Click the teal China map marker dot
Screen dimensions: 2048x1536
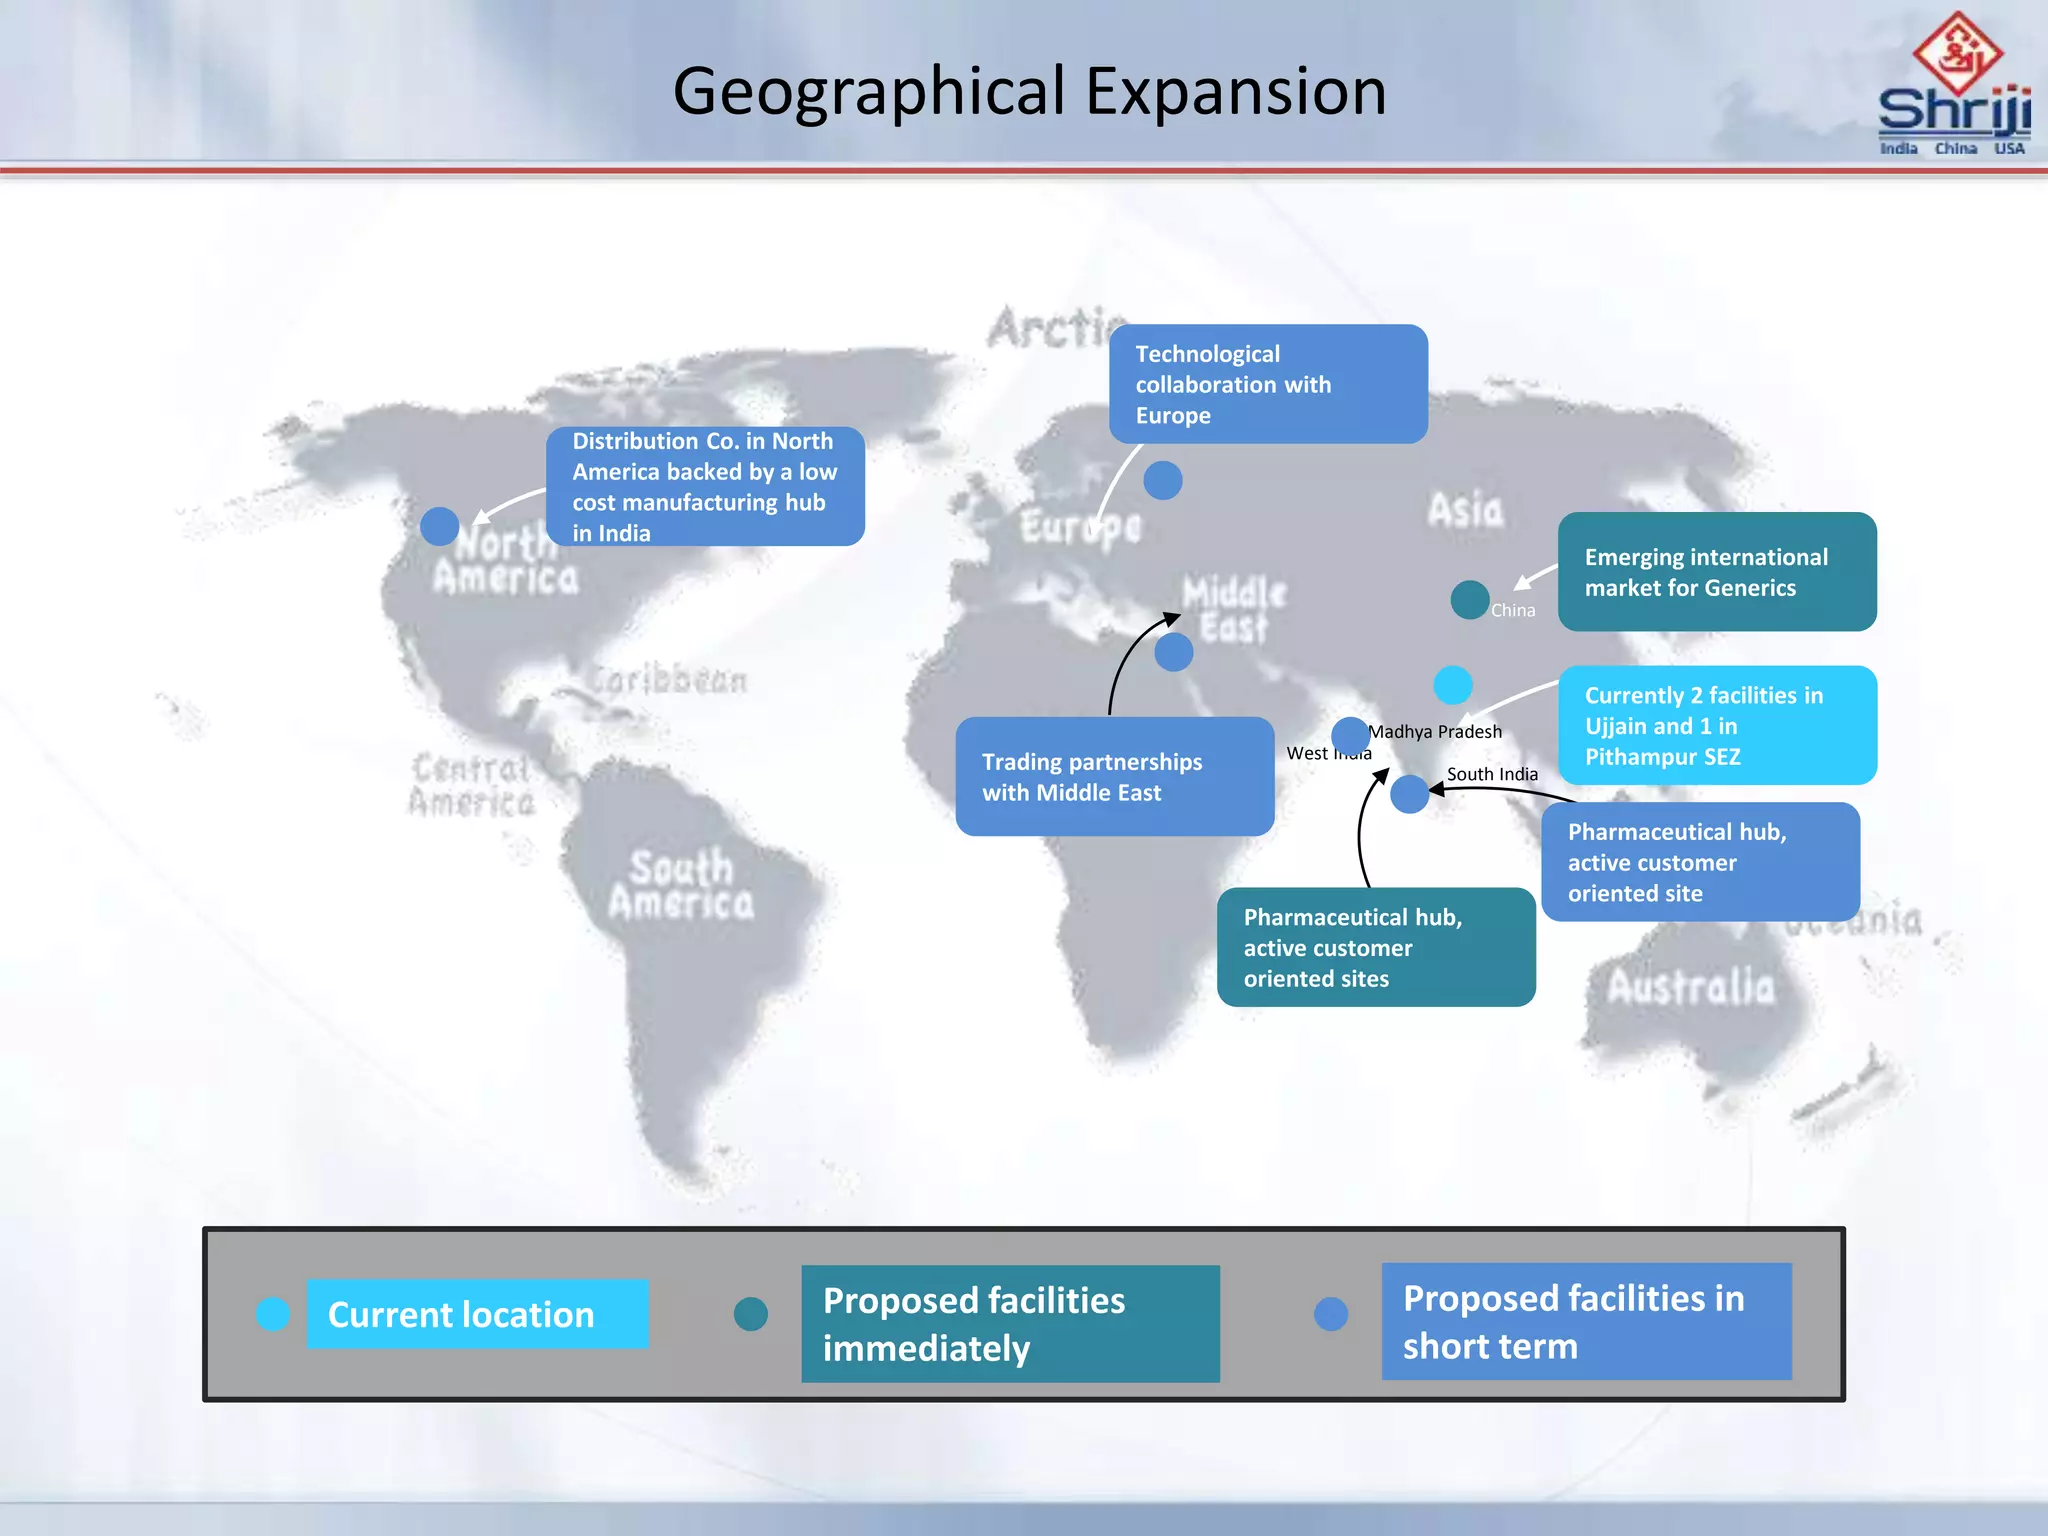pyautogui.click(x=1469, y=600)
